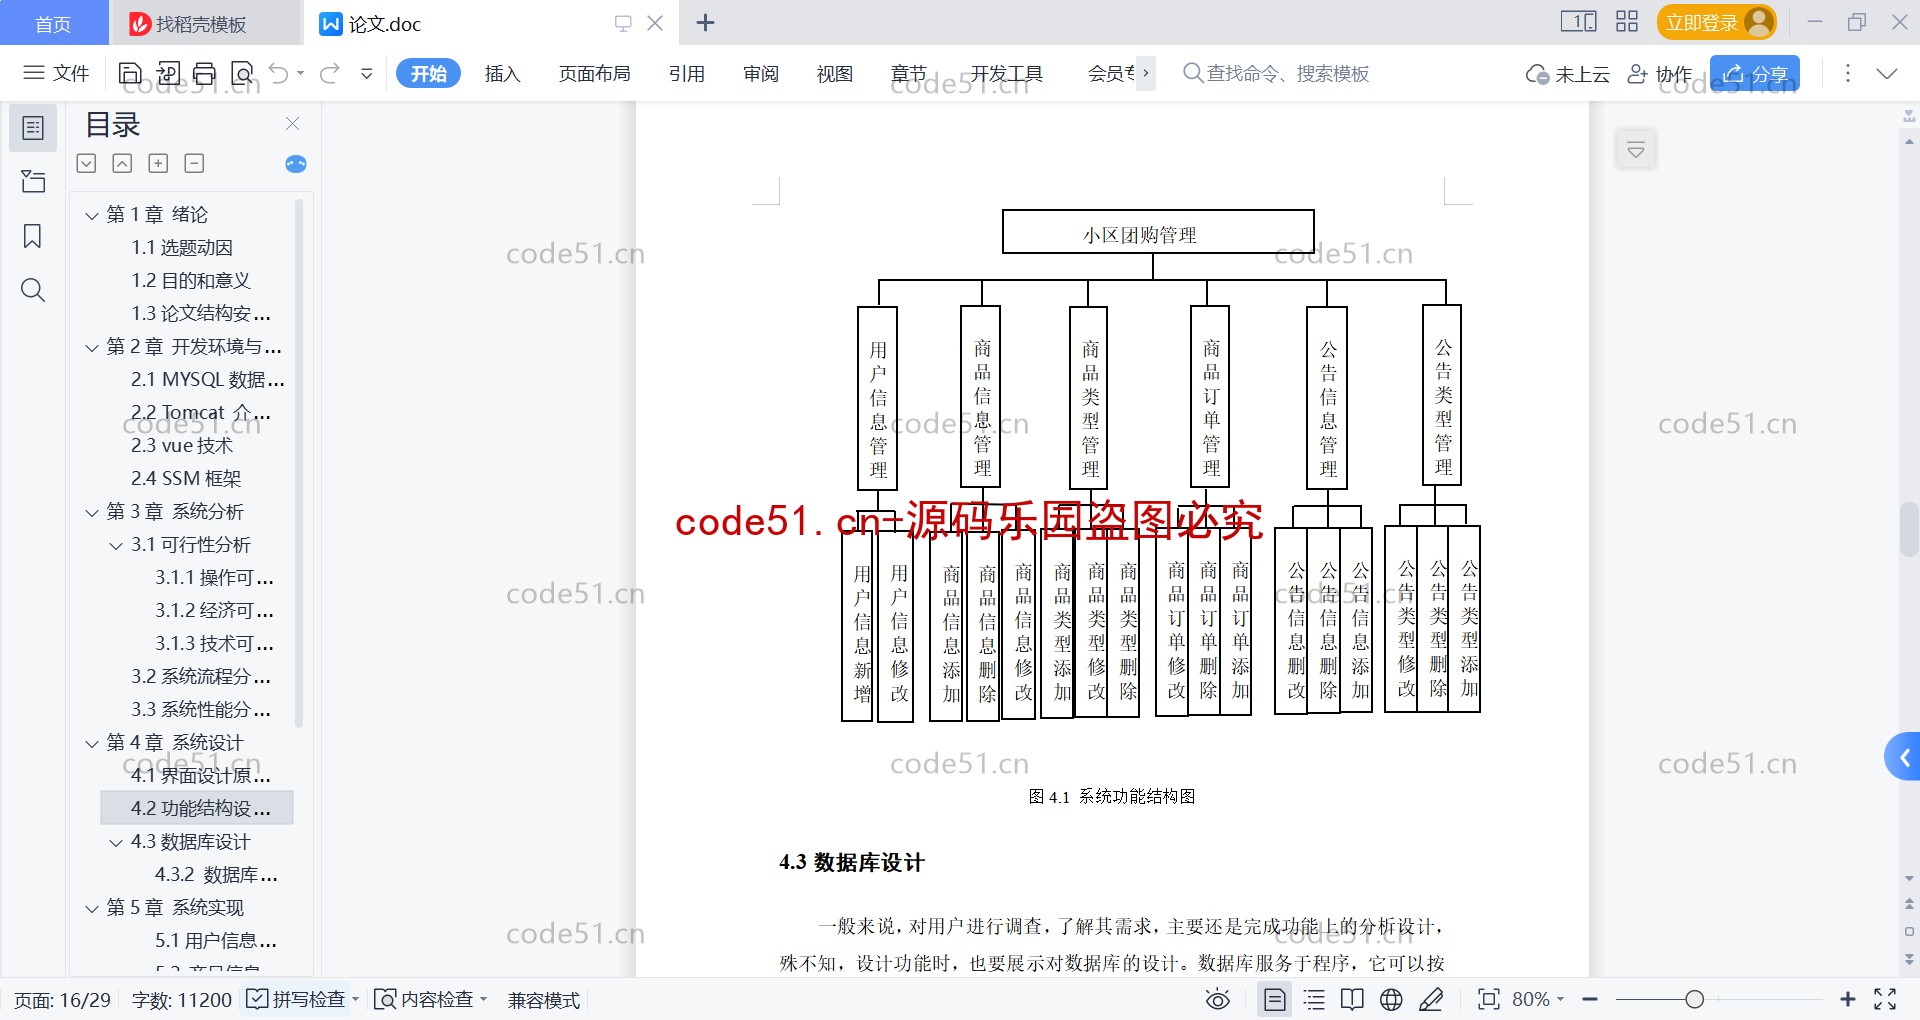Jump to 2.4 SSM 框架 heading

pos(186,479)
